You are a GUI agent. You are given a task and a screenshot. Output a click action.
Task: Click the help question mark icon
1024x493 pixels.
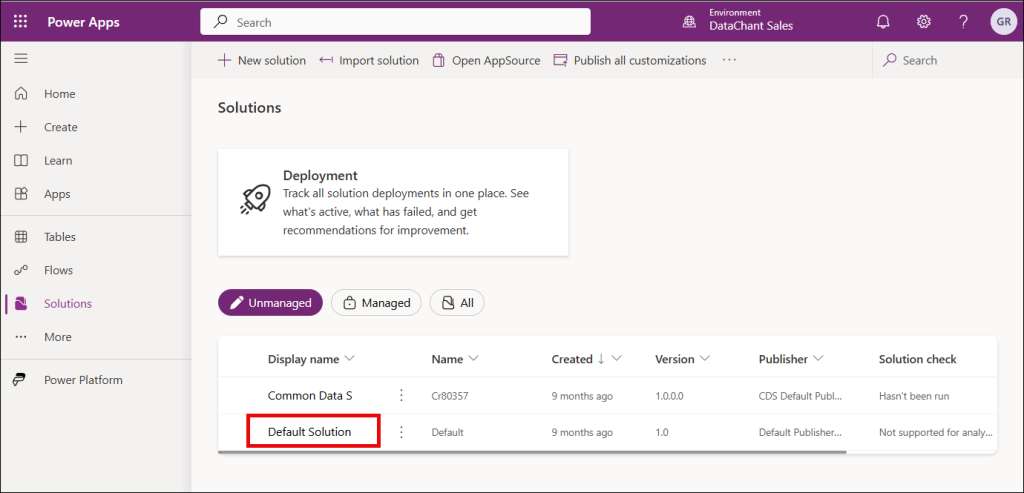963,22
